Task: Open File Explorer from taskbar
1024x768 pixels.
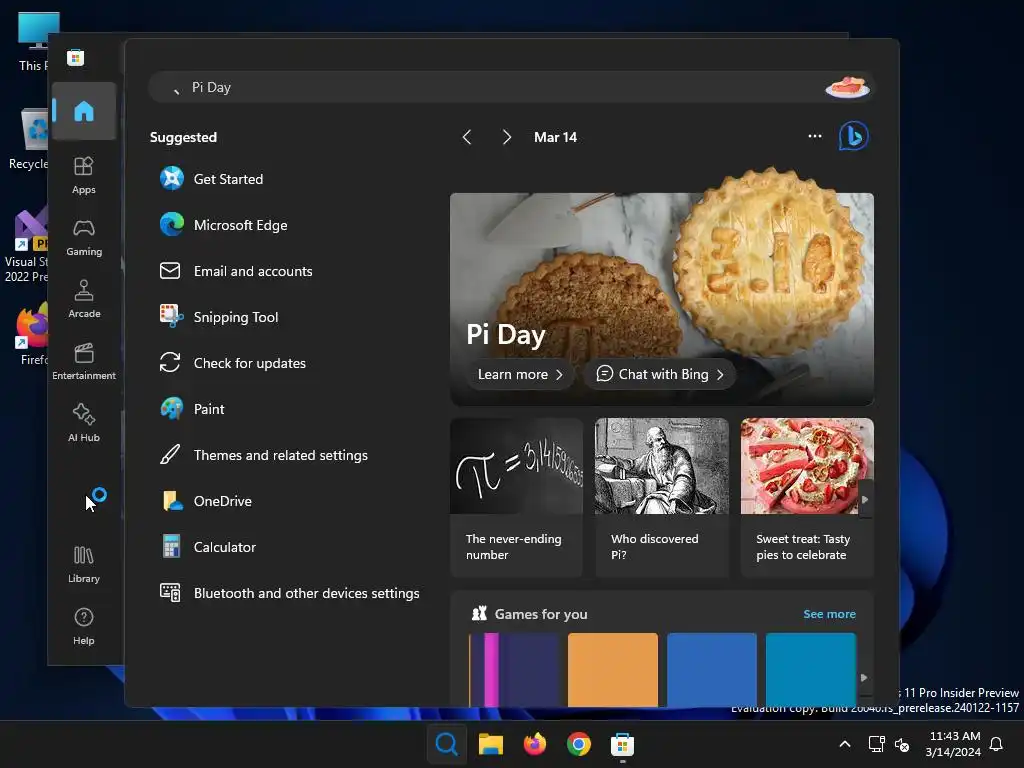Action: click(x=490, y=744)
